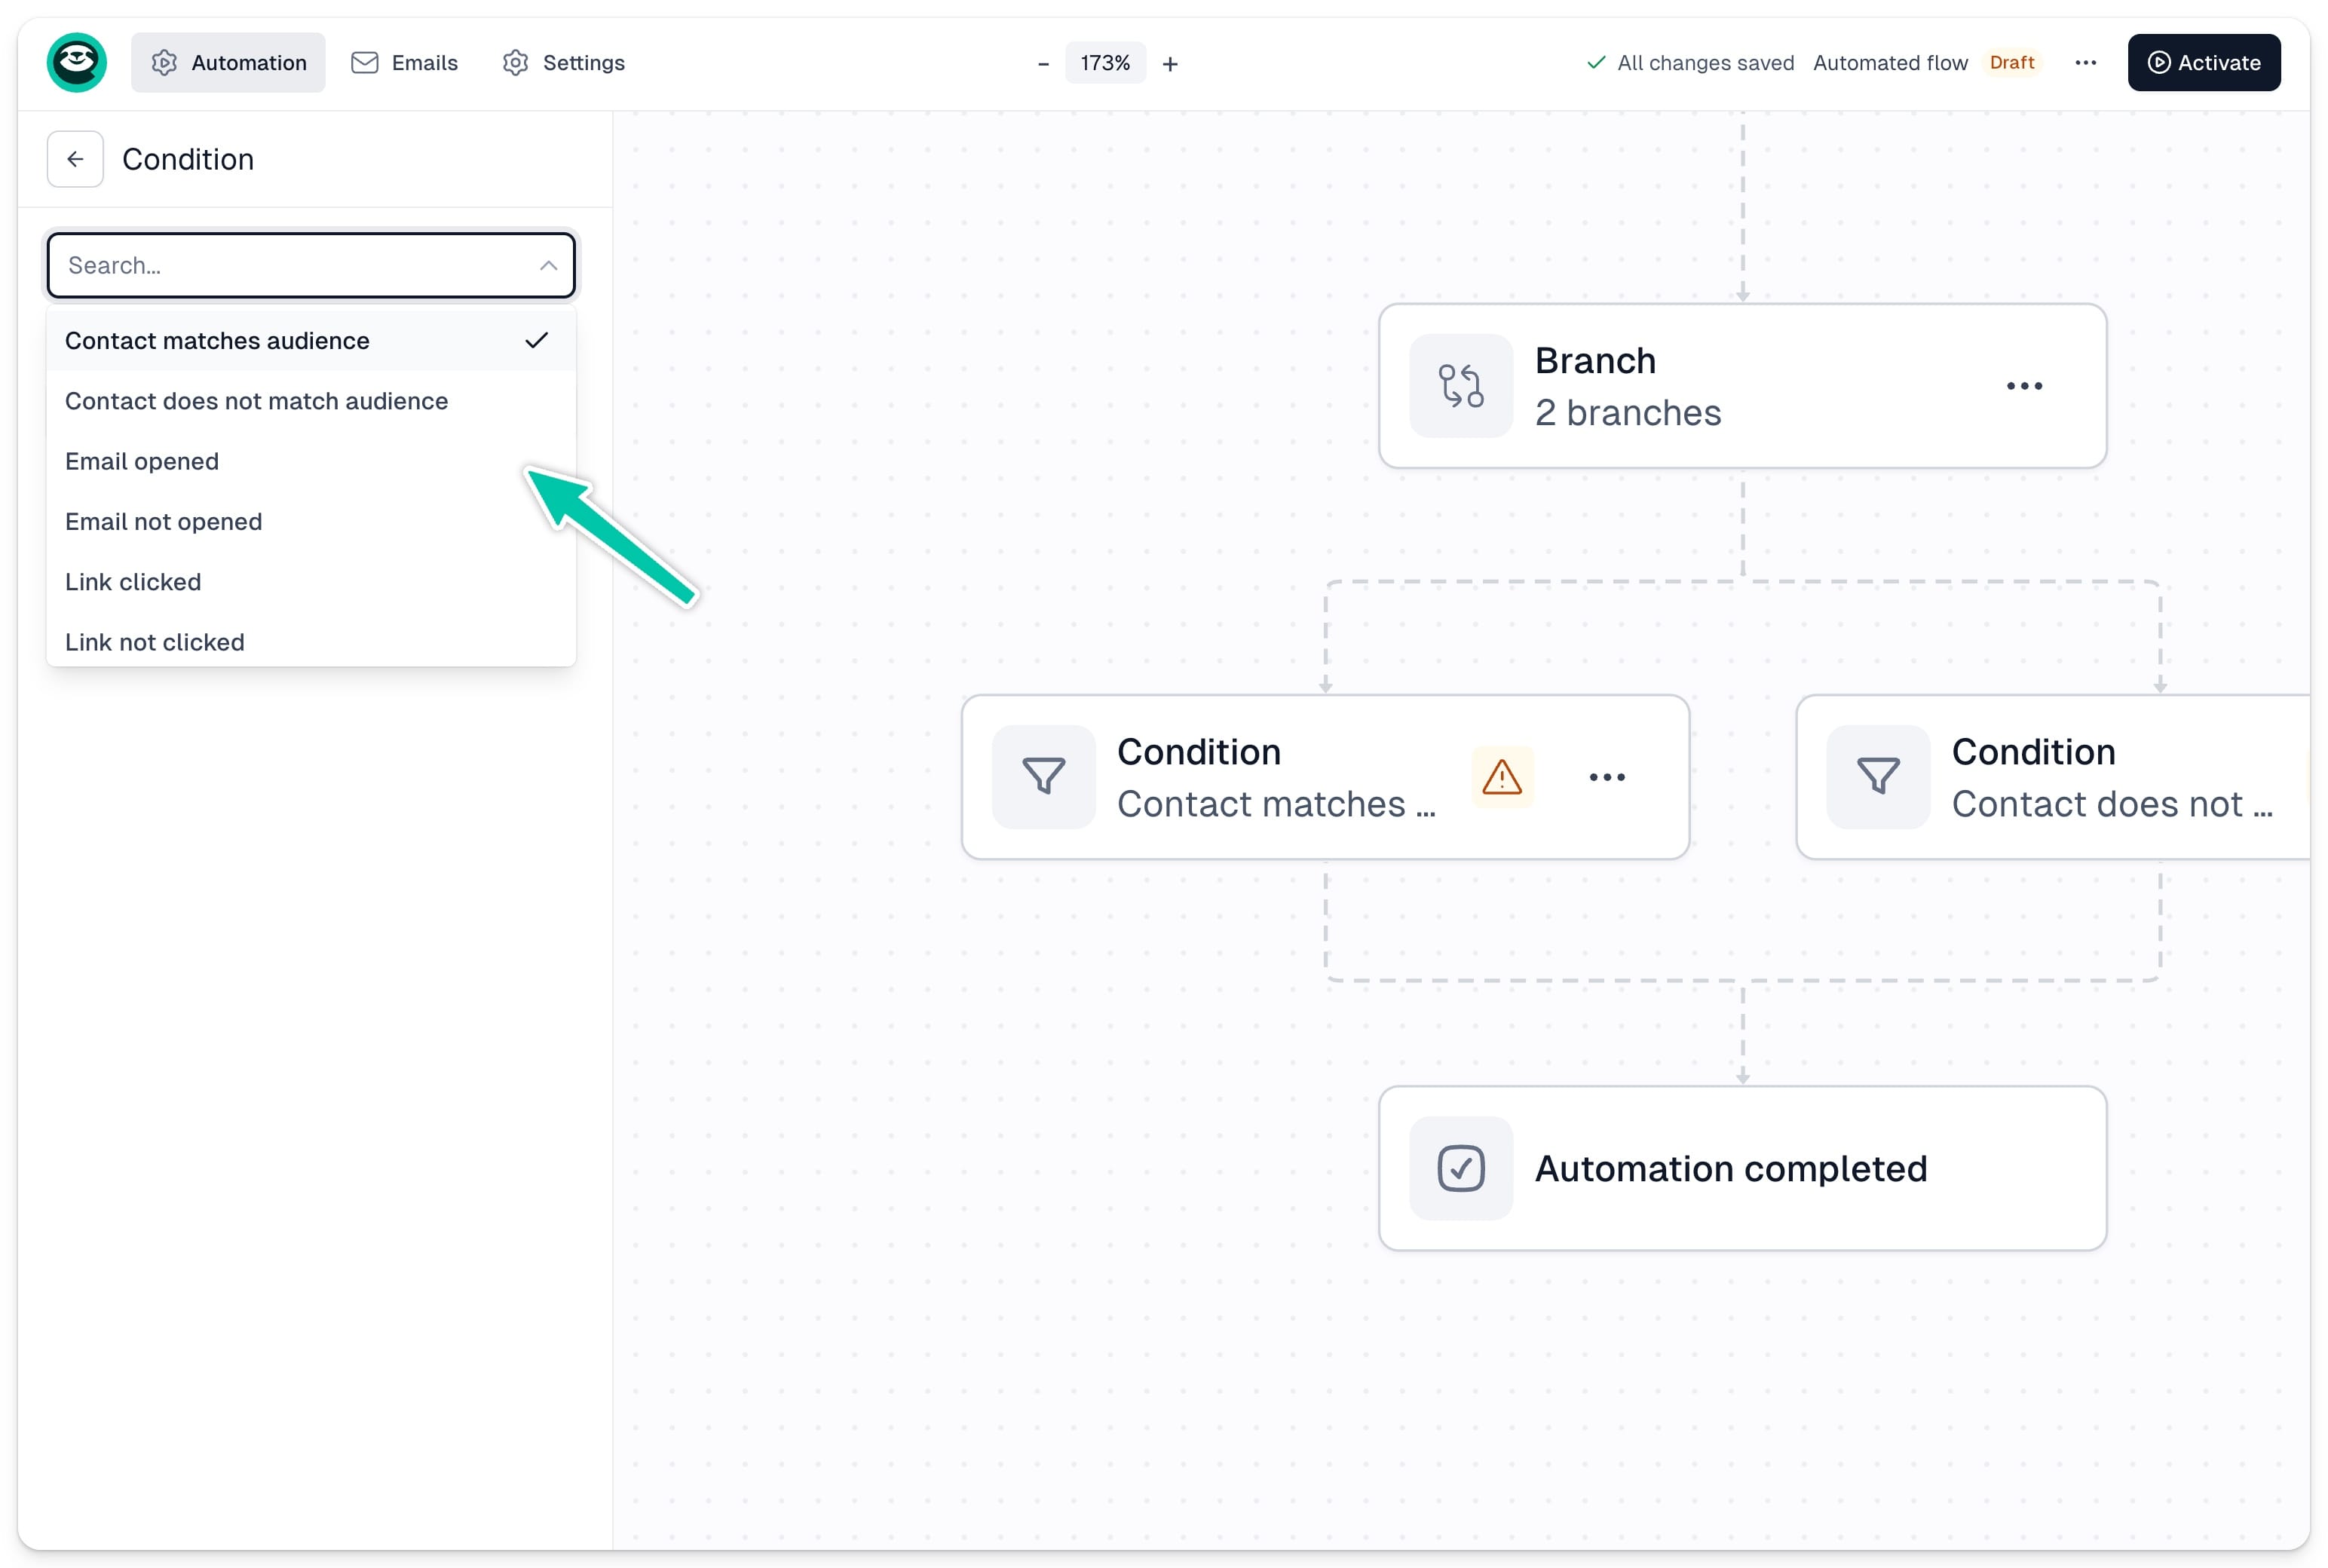
Task: Click the envelope icon in Emails tab
Action: click(x=365, y=63)
